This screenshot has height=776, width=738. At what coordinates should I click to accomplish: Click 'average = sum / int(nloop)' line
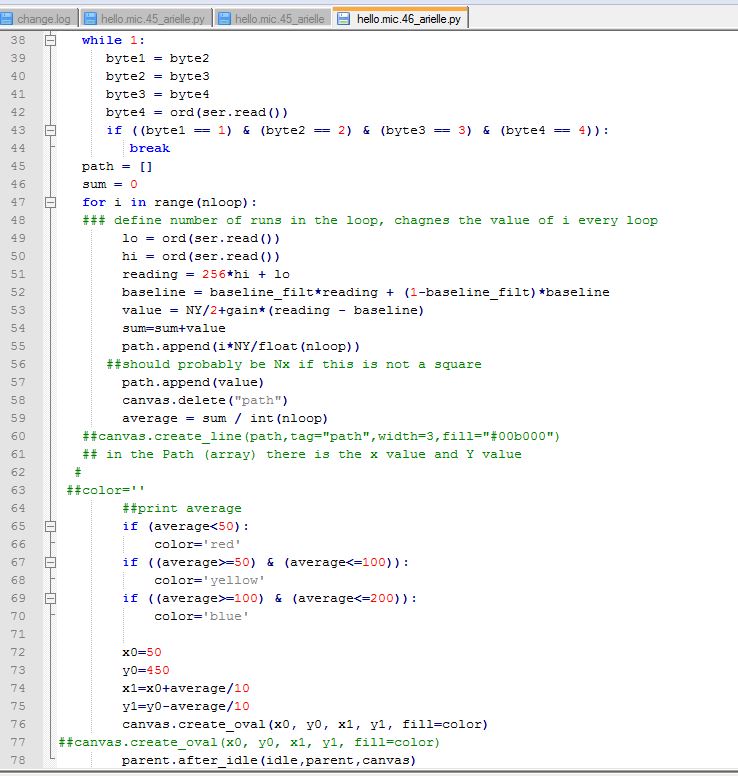[x=225, y=418]
